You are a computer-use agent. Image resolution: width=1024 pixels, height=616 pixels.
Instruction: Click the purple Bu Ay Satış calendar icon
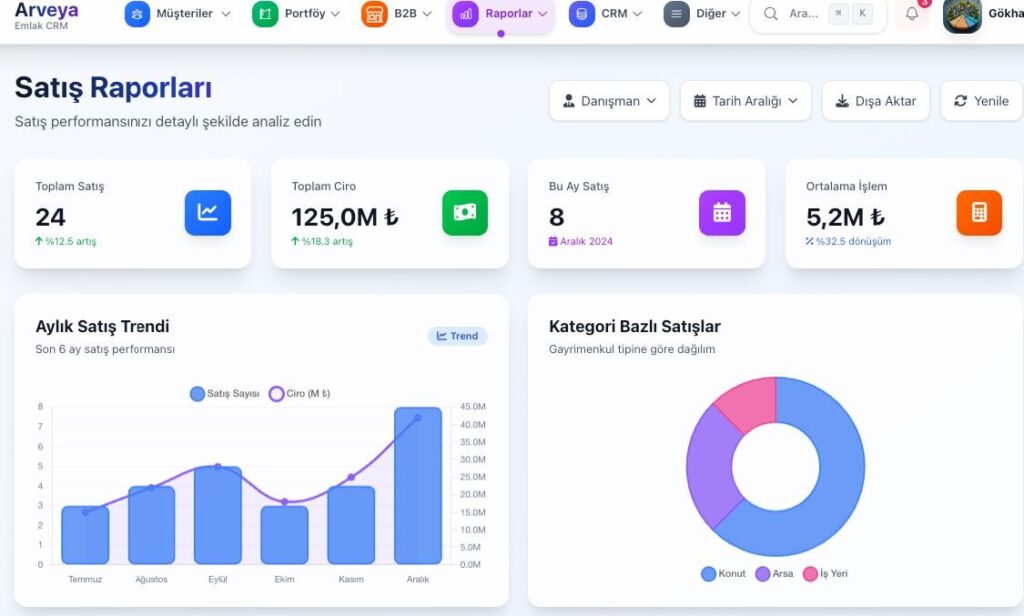[x=722, y=213]
